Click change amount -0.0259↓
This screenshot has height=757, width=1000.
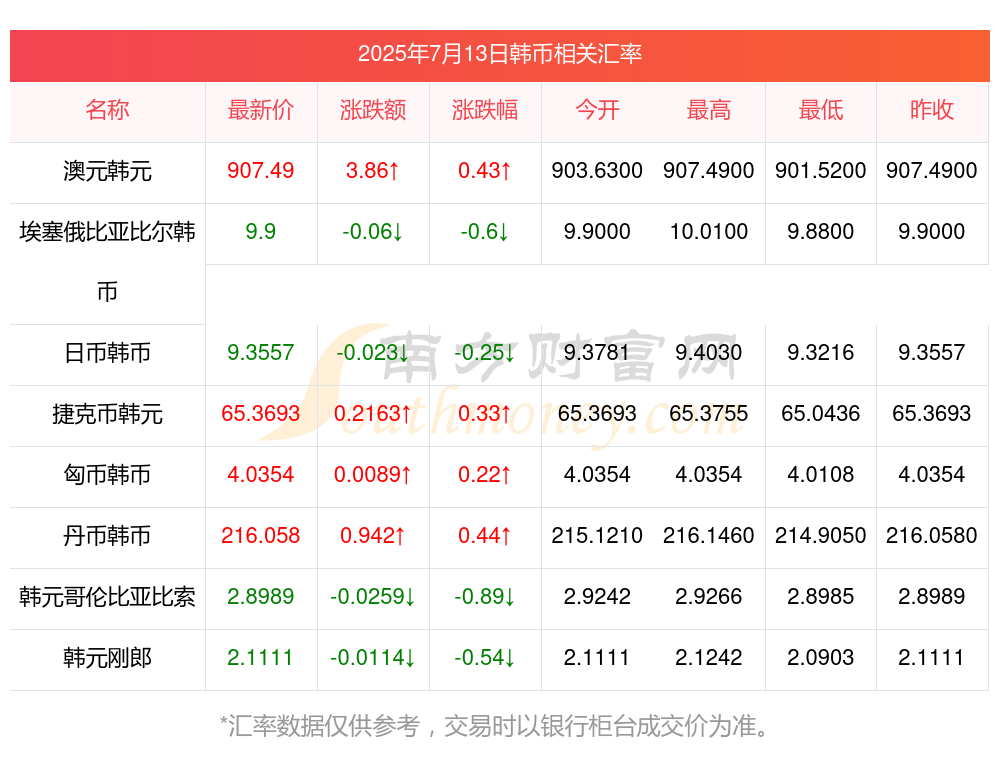pyautogui.click(x=373, y=597)
